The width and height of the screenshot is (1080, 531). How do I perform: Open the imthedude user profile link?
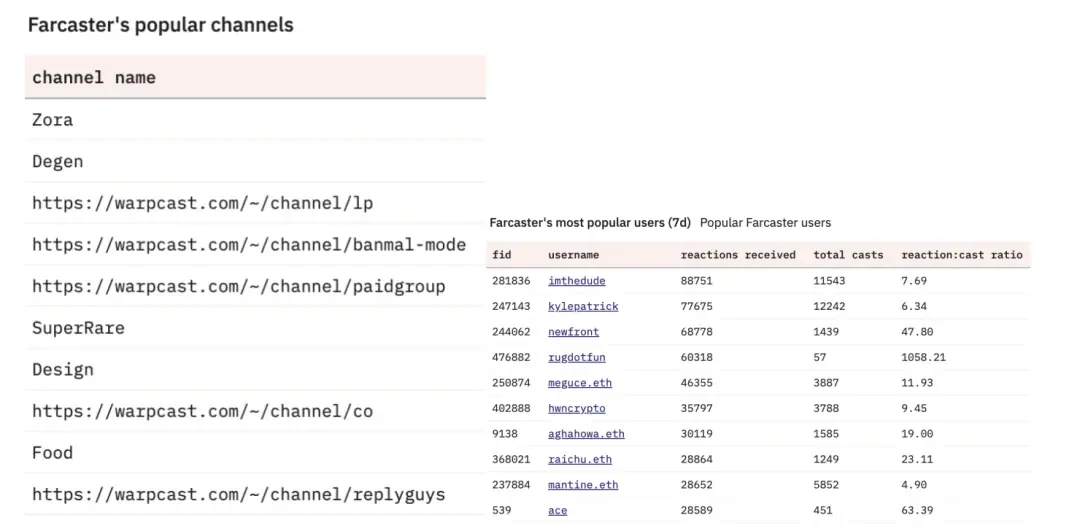point(576,281)
